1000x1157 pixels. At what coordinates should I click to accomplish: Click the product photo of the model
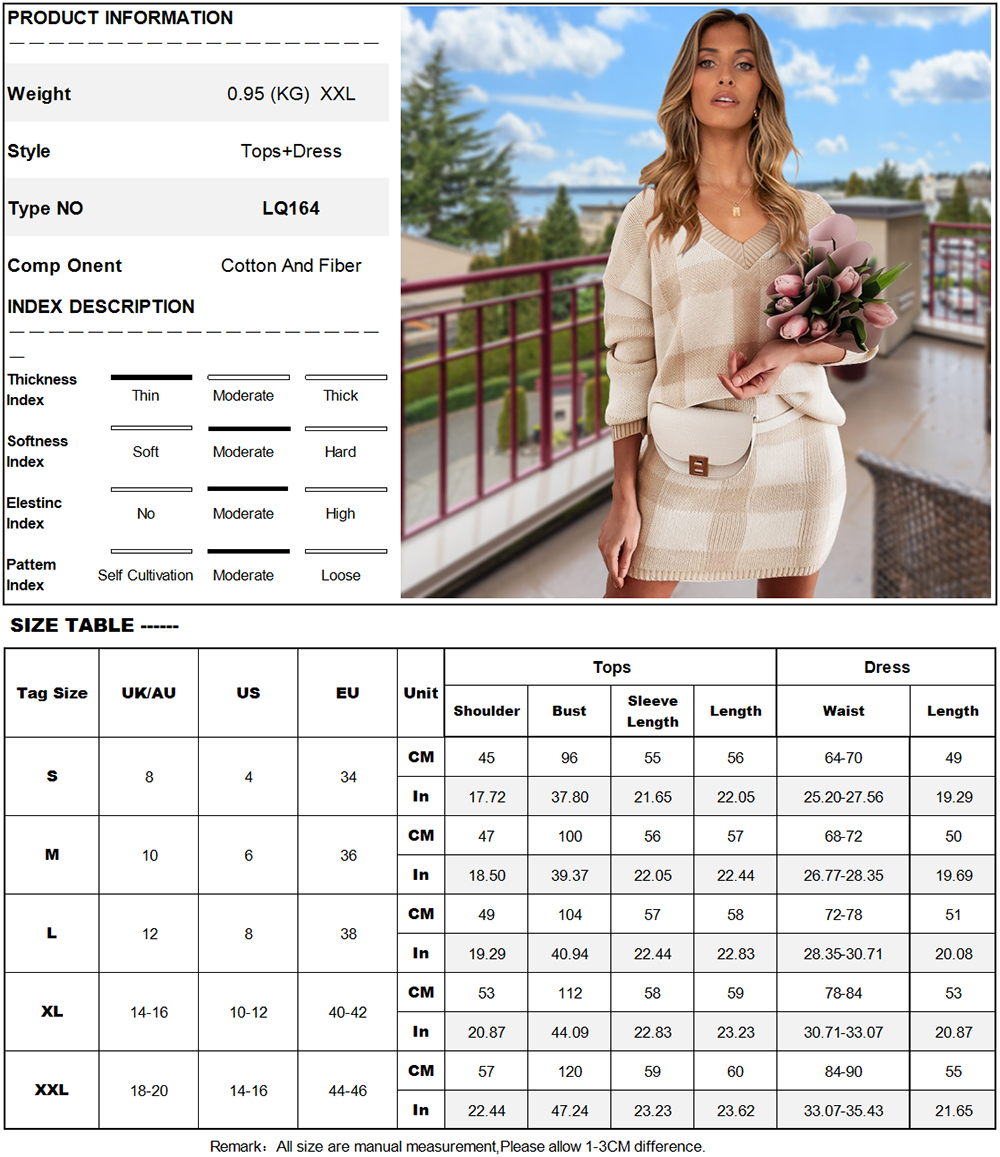pos(695,302)
